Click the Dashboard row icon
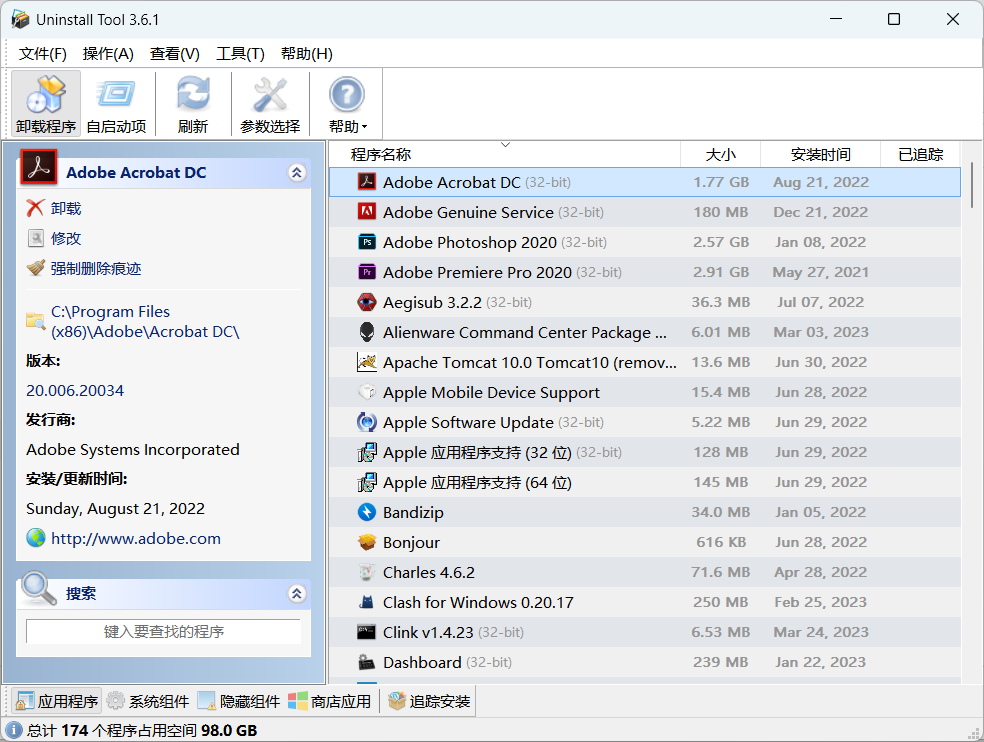Screen dimensions: 984x742 [x=366, y=662]
